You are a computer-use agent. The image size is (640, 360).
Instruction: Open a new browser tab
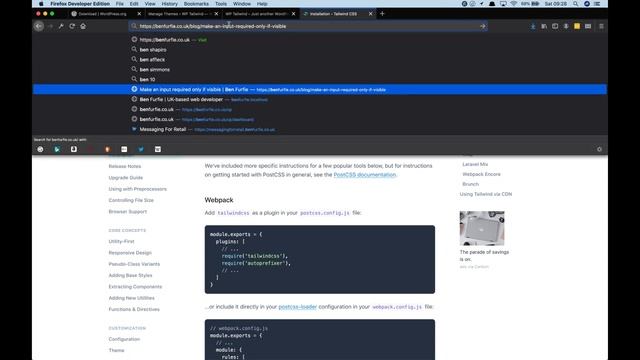tap(382, 13)
